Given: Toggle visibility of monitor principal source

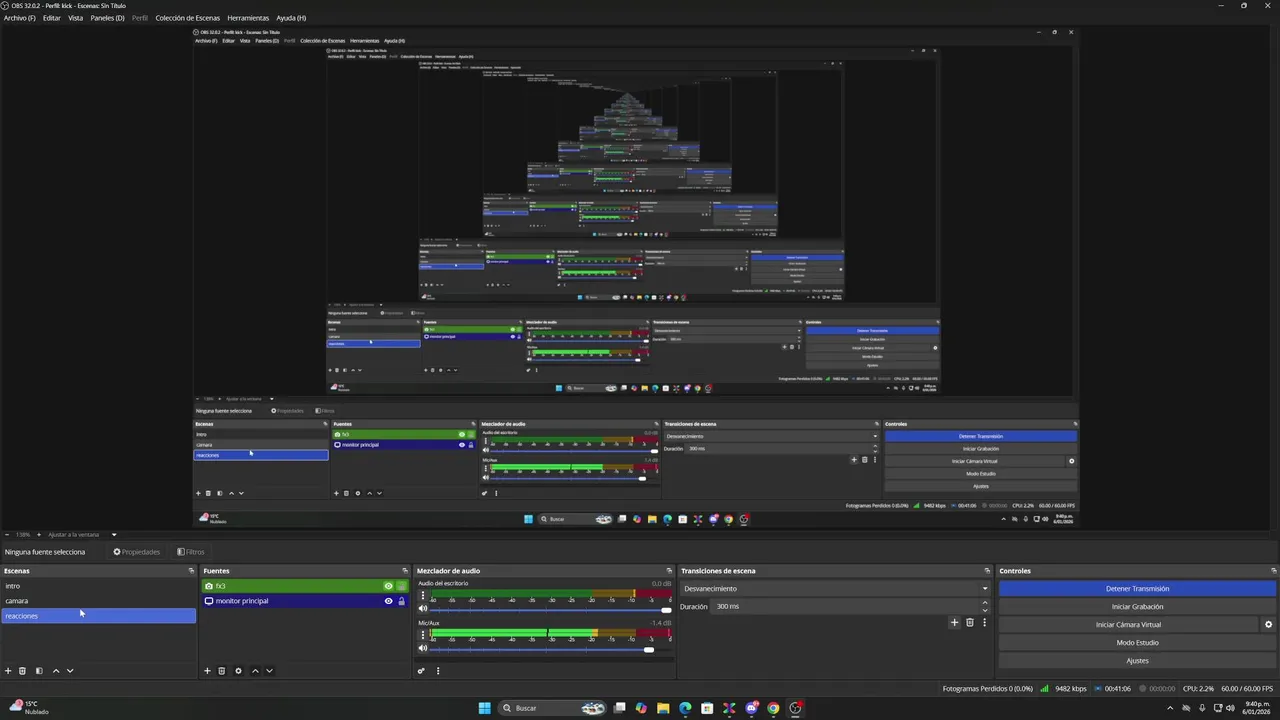Looking at the screenshot, I should [x=388, y=601].
